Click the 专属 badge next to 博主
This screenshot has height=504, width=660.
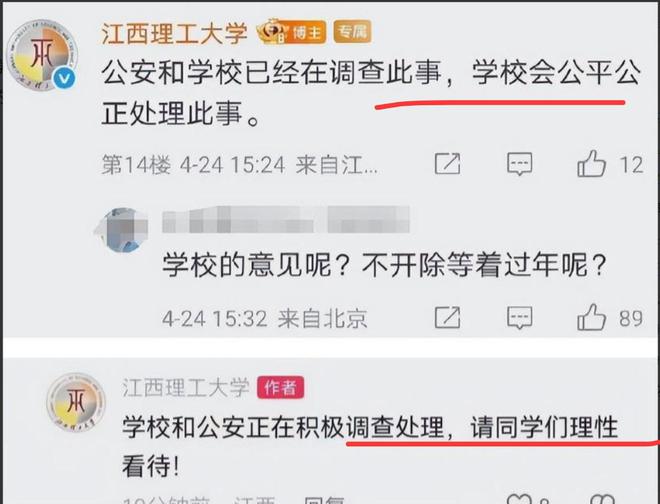click(352, 31)
